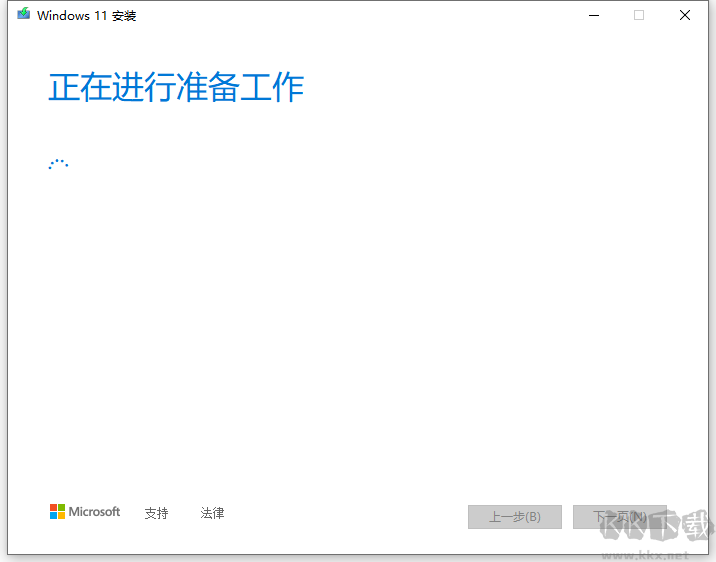Close the Windows 11 setup window
716x562 pixels.
(x=685, y=15)
